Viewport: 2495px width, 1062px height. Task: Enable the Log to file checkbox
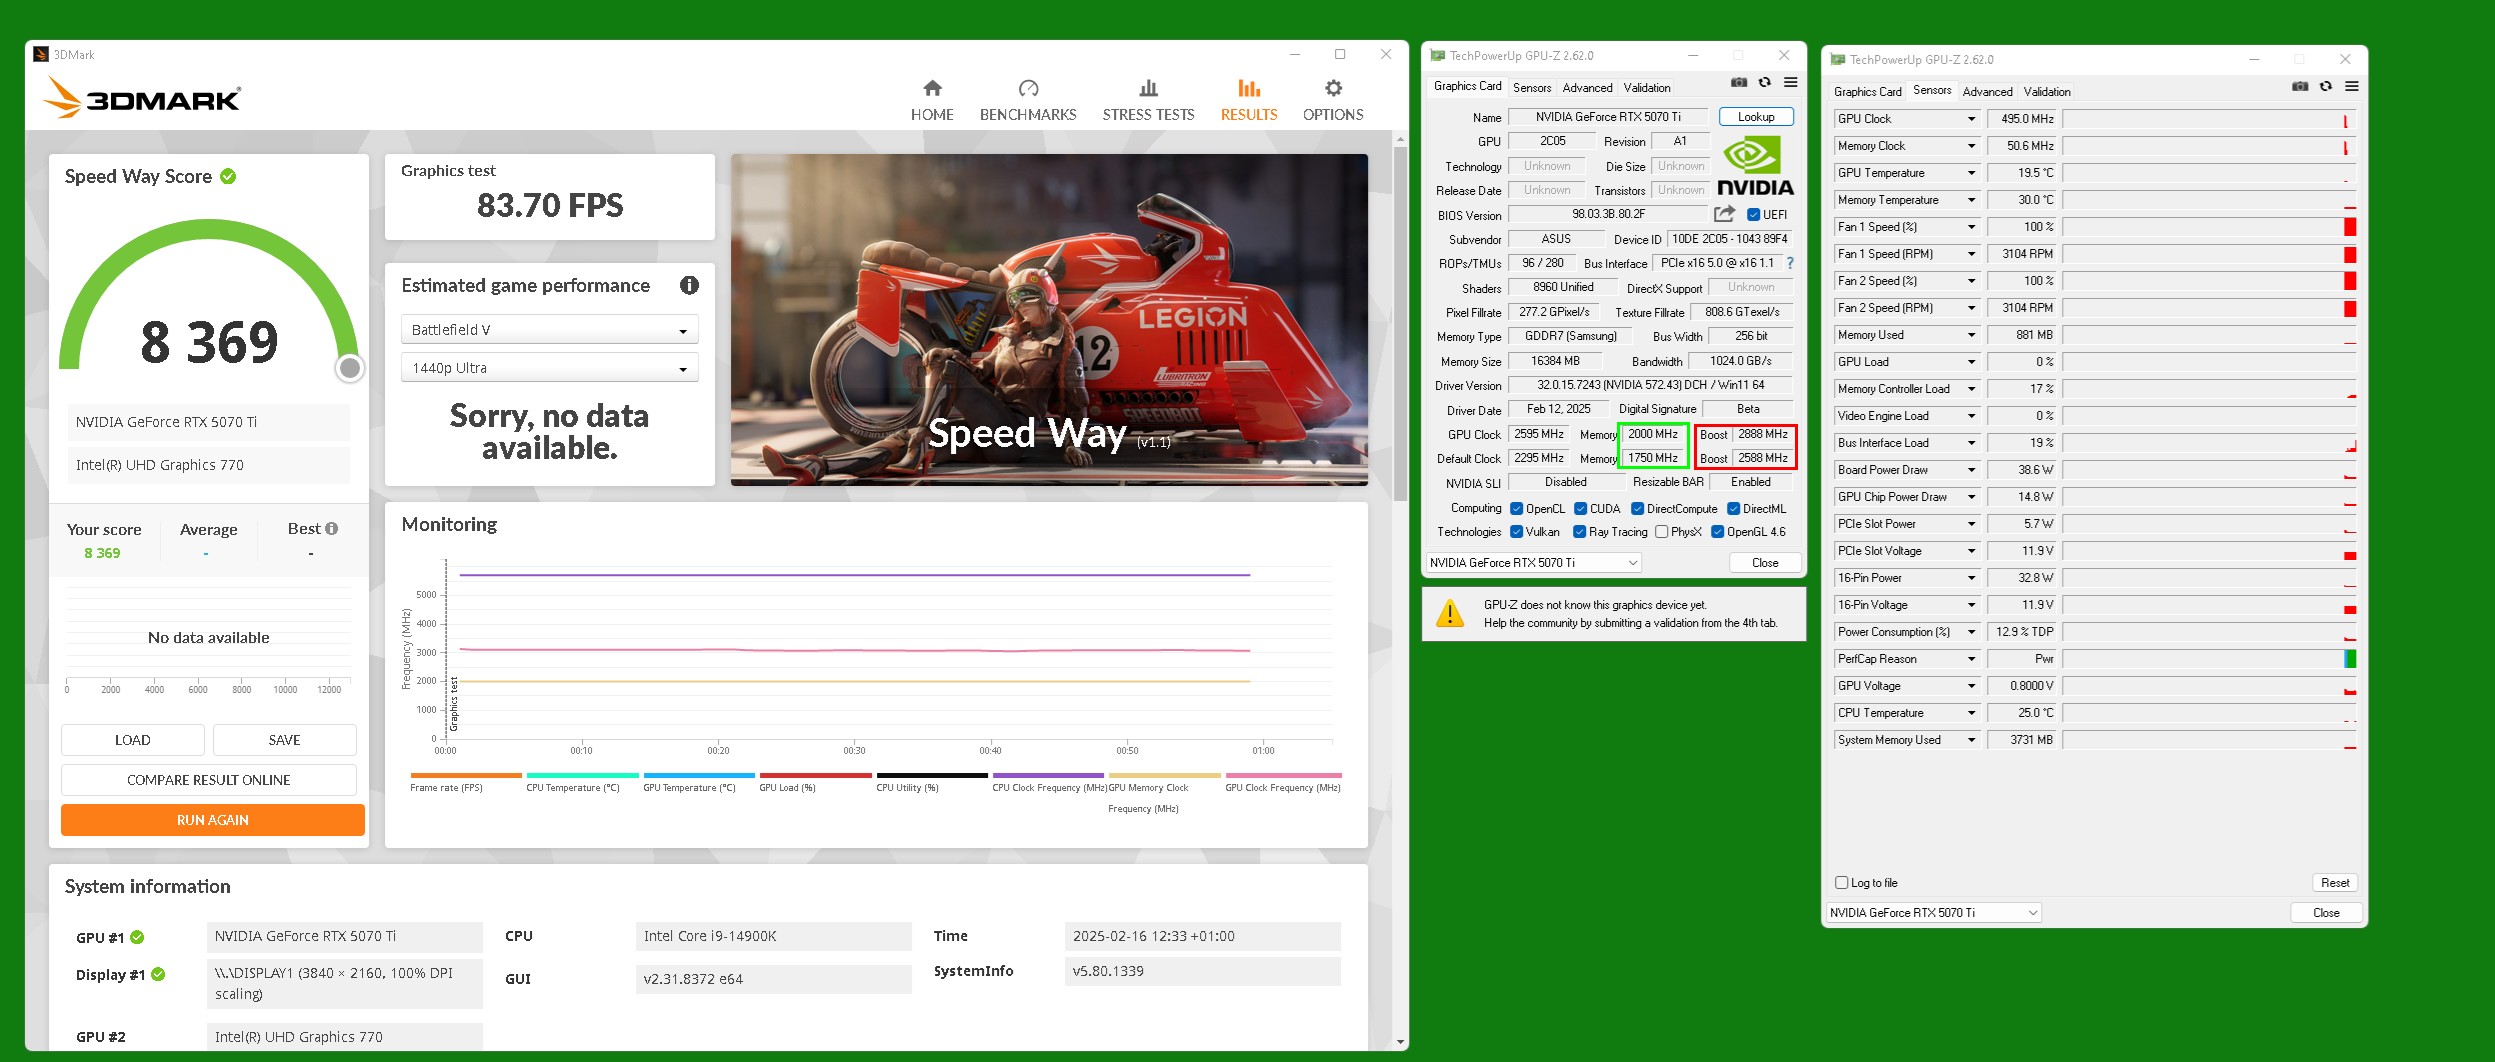[x=1841, y=883]
